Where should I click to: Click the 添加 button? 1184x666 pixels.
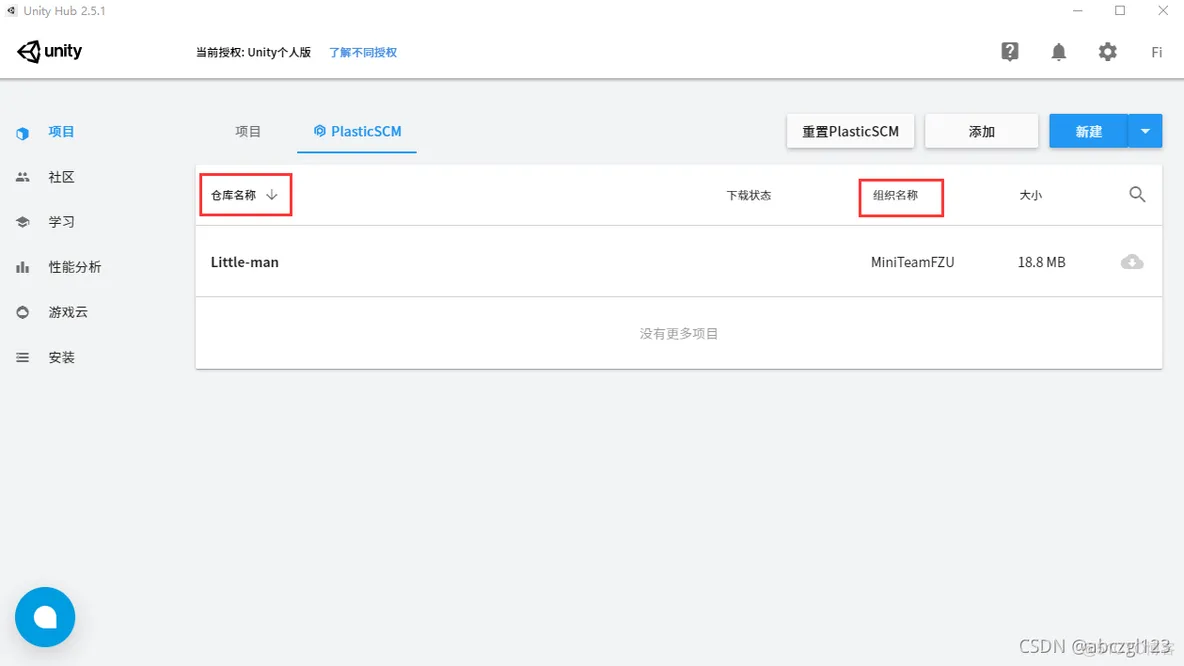point(982,131)
